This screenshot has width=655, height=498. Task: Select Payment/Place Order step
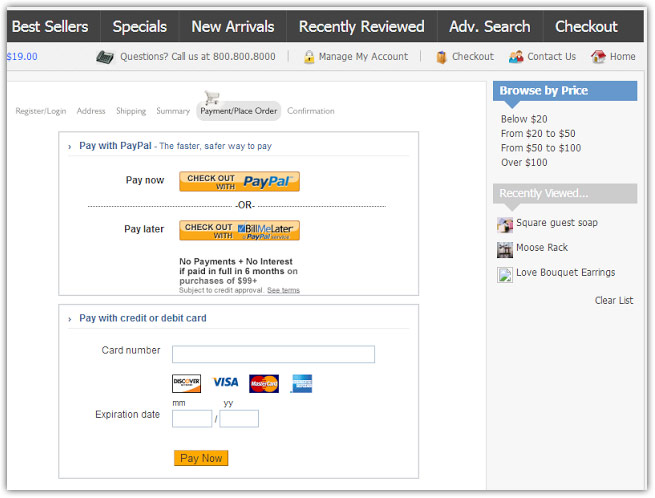(239, 111)
